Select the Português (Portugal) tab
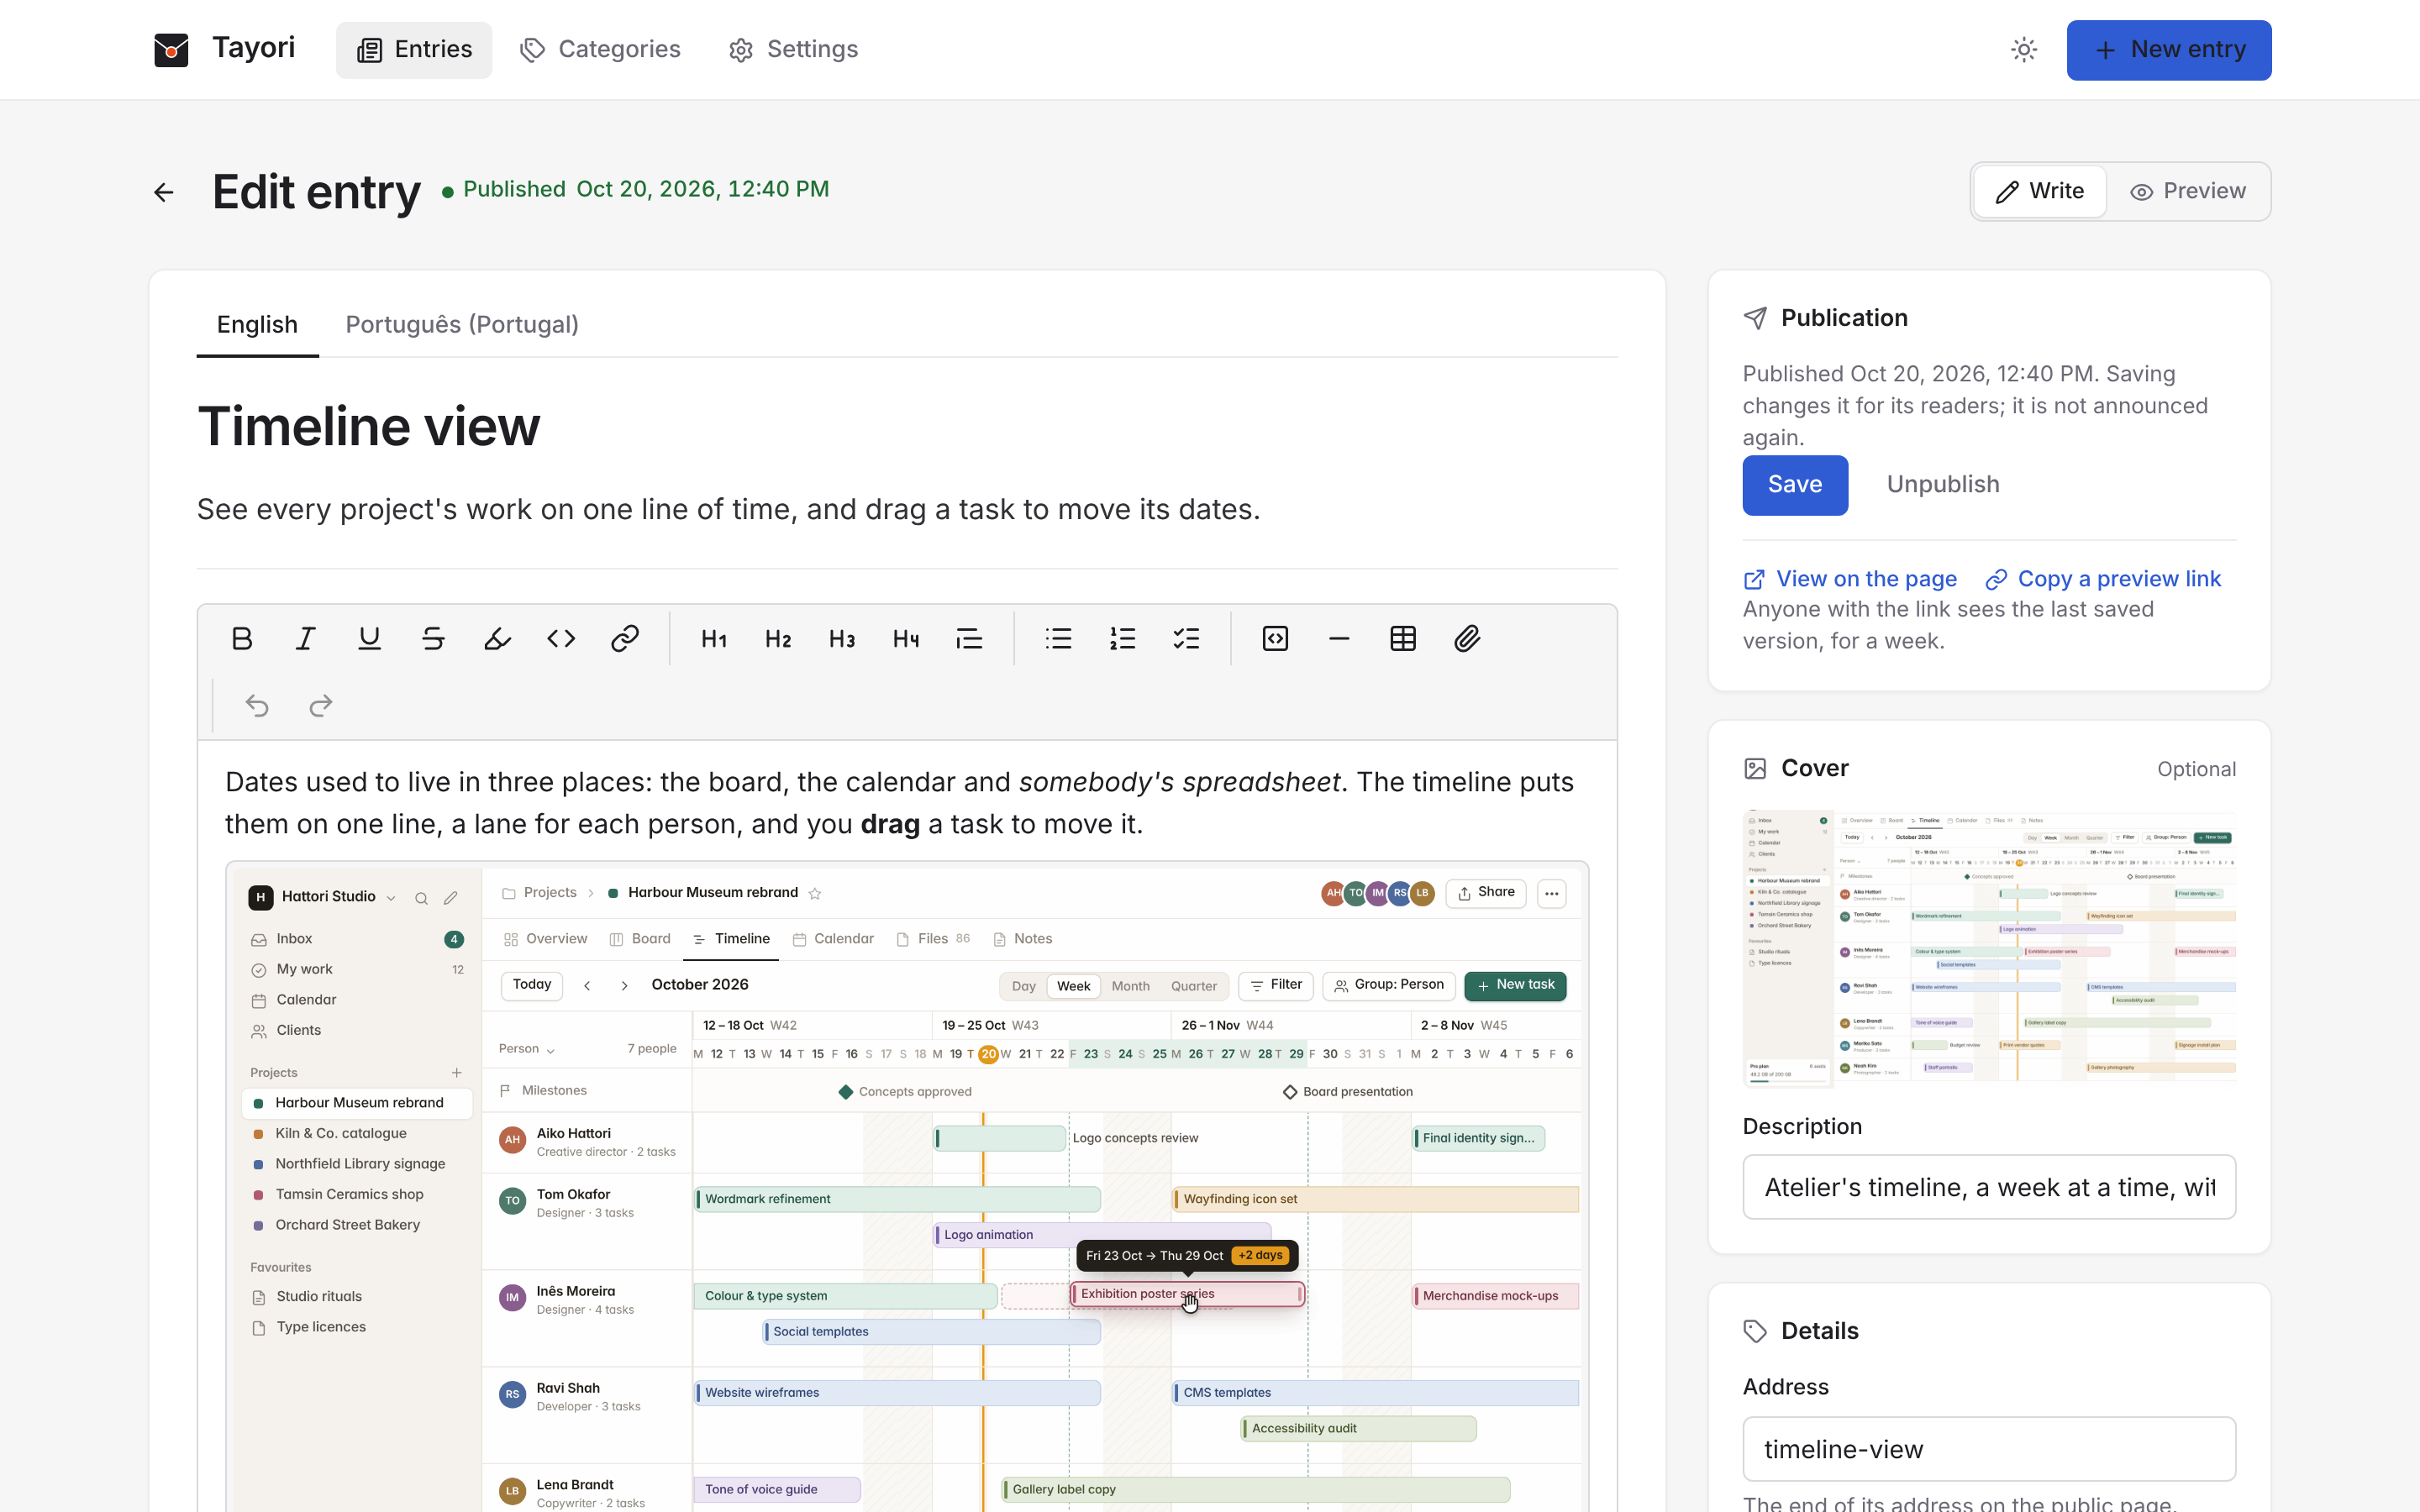Image resolution: width=2420 pixels, height=1512 pixels. click(x=462, y=325)
